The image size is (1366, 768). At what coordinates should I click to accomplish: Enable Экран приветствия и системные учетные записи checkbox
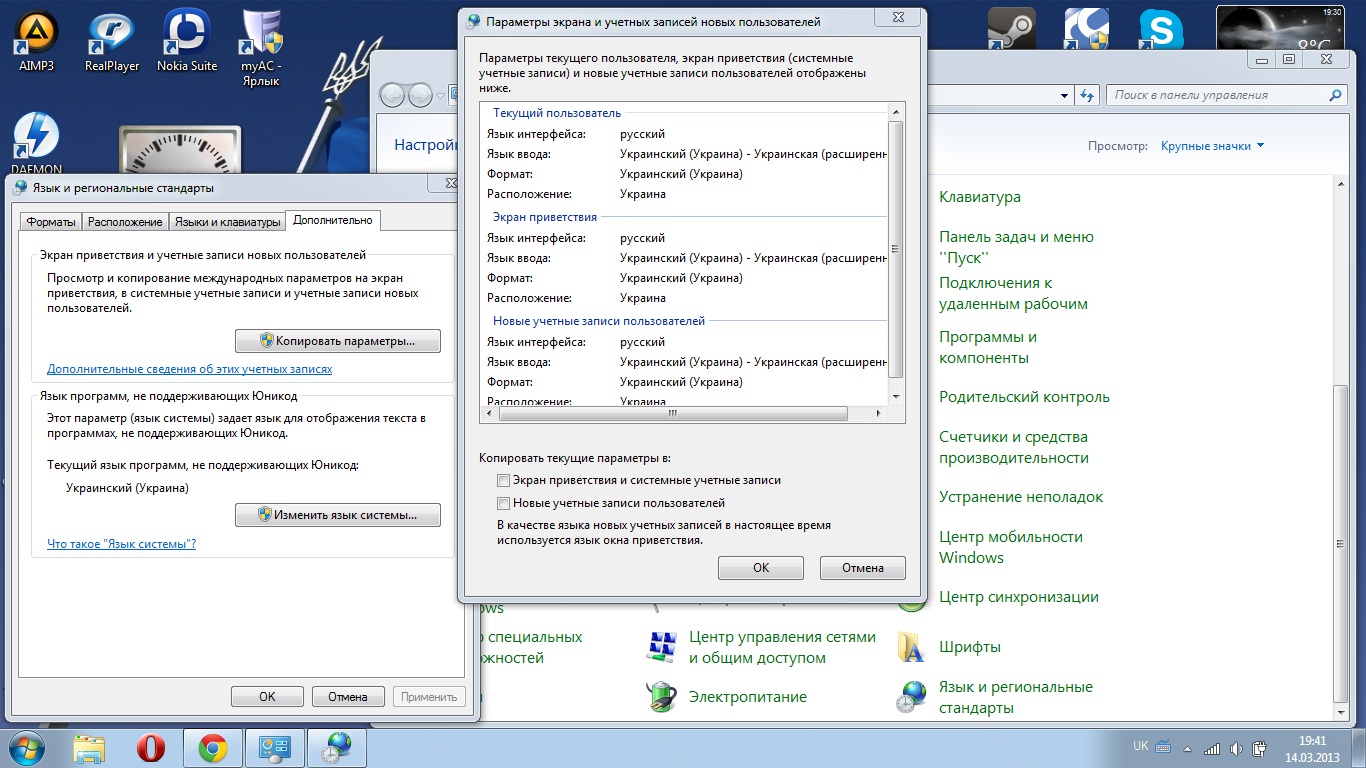click(504, 481)
